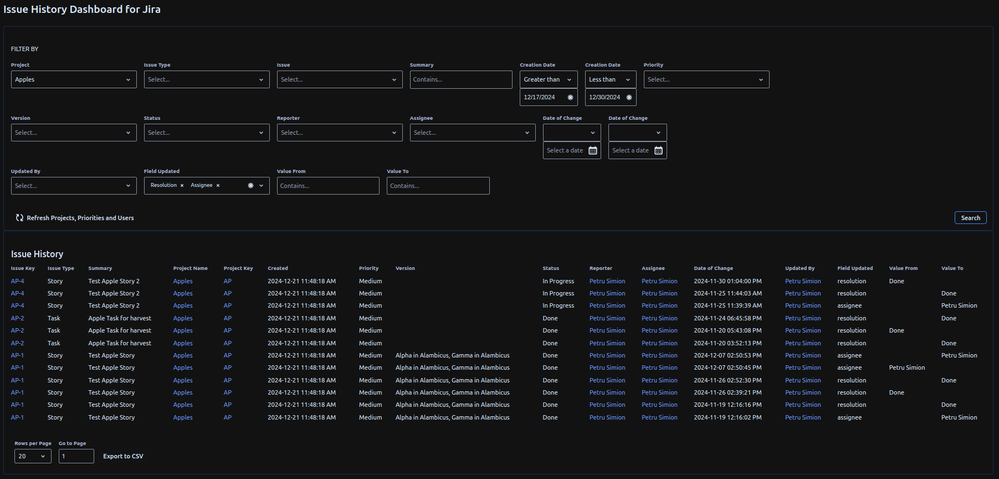
Task: Expand the Reporter filter dropdown
Action: pyautogui.click(x=340, y=132)
